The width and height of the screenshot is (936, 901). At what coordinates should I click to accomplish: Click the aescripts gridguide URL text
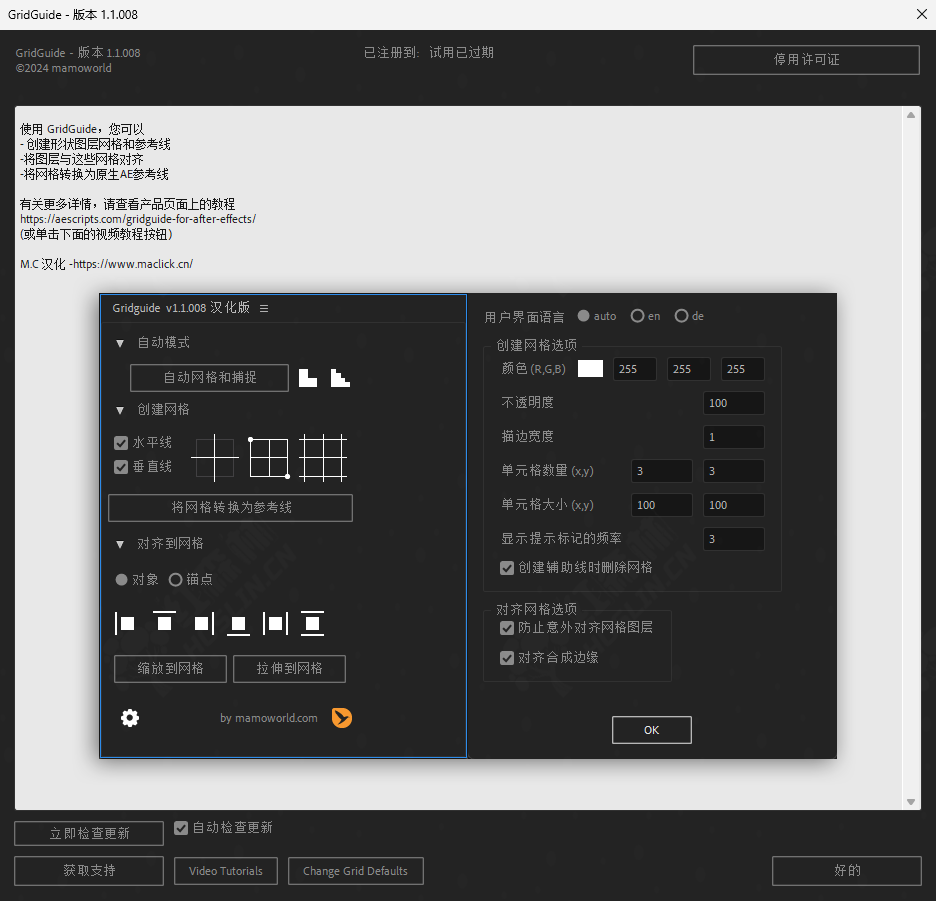[x=138, y=219]
